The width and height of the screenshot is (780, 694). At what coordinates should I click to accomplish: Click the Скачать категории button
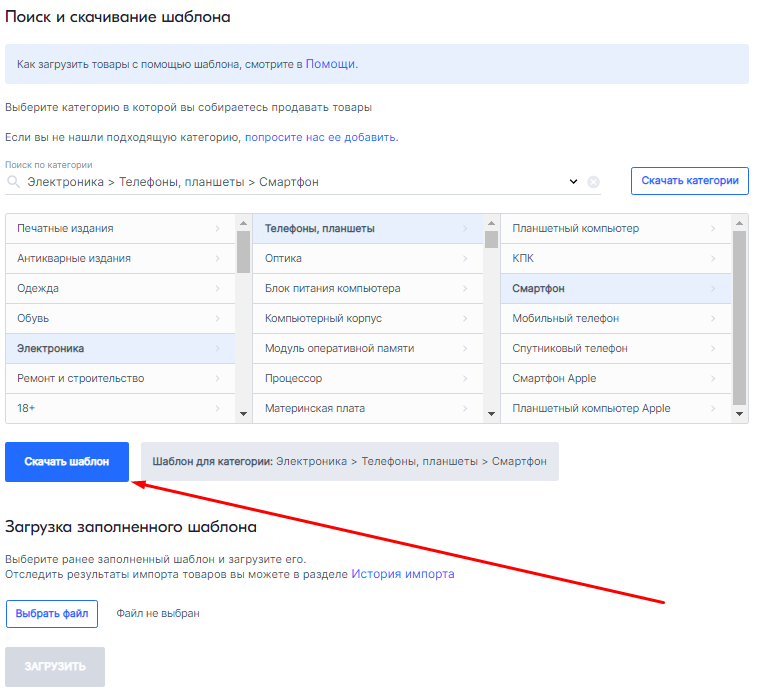click(690, 181)
